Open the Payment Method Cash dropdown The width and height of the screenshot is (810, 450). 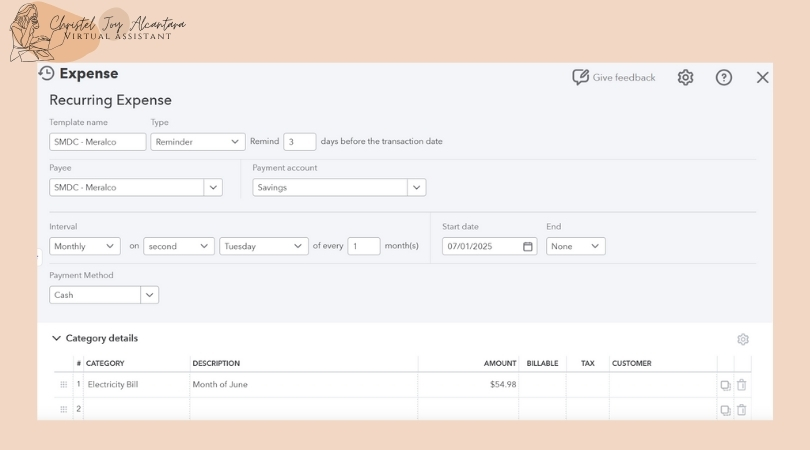point(149,295)
